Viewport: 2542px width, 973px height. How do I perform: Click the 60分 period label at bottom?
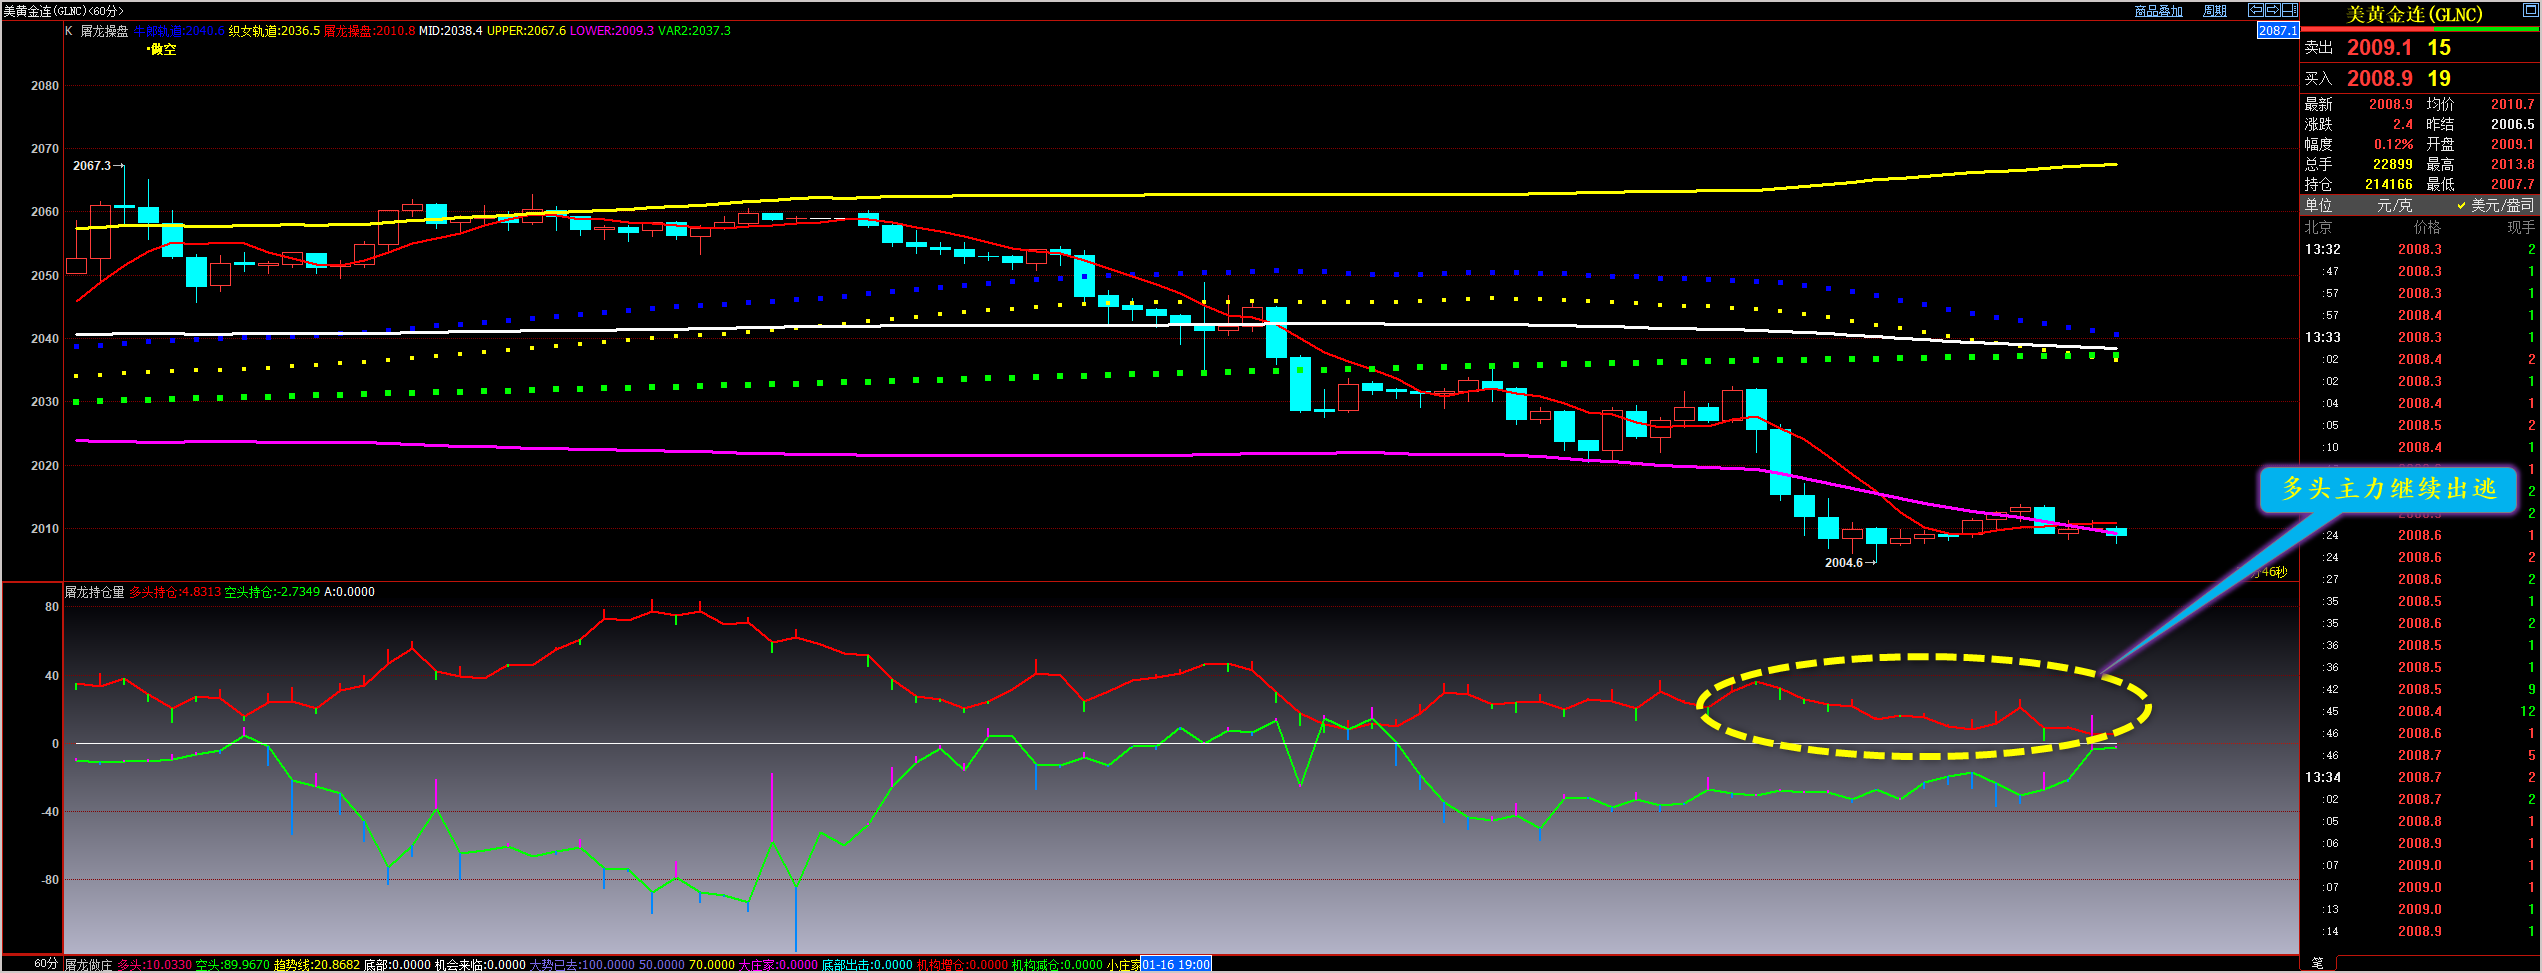click(x=46, y=964)
